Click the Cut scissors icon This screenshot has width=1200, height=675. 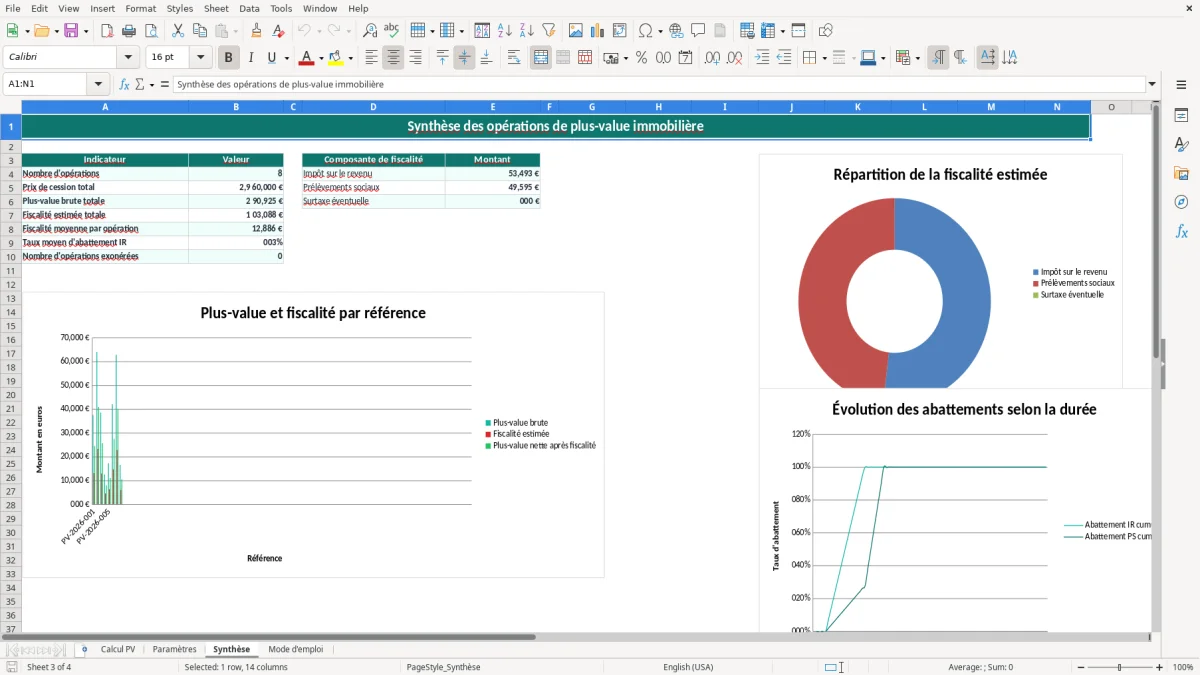[178, 31]
